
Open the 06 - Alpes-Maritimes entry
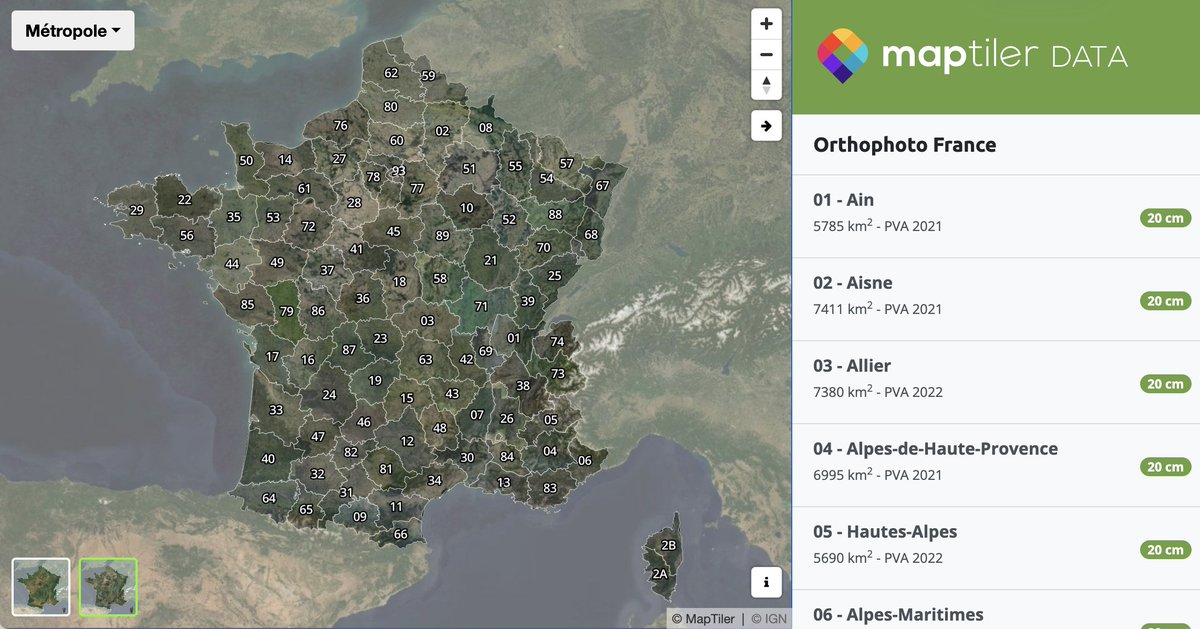pyautogui.click(x=996, y=610)
